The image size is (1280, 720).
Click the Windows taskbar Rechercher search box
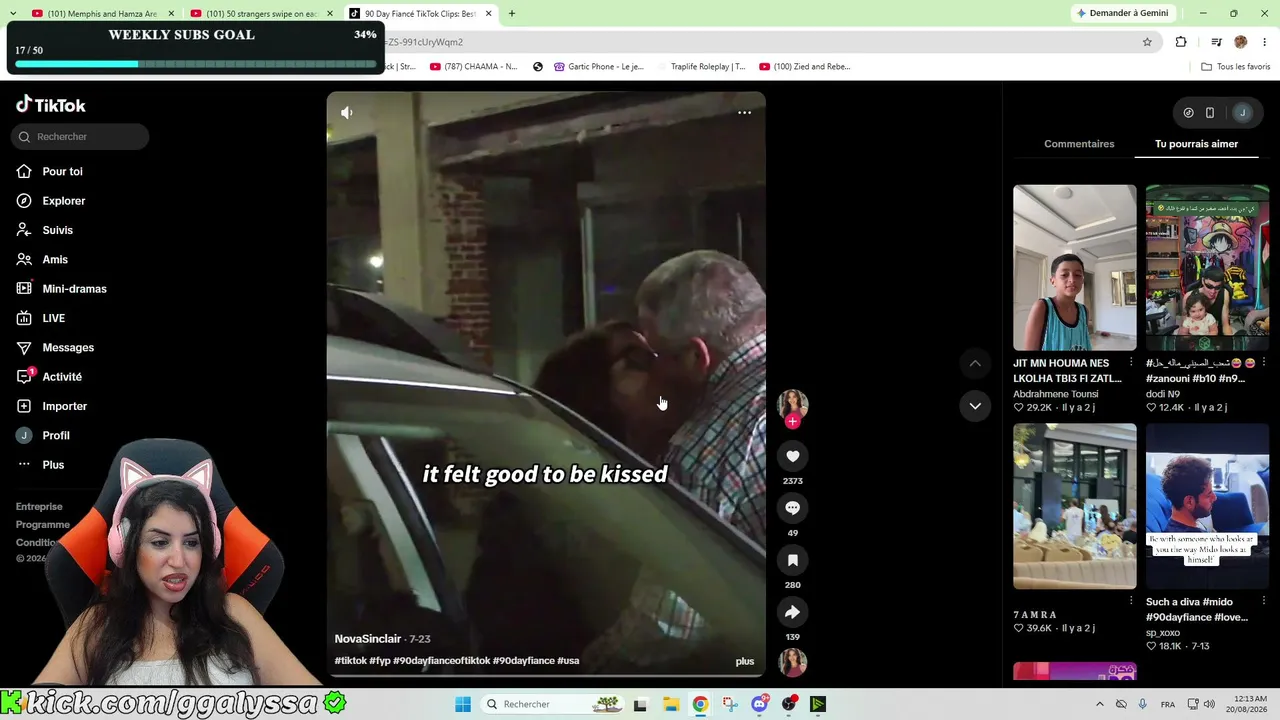[551, 704]
